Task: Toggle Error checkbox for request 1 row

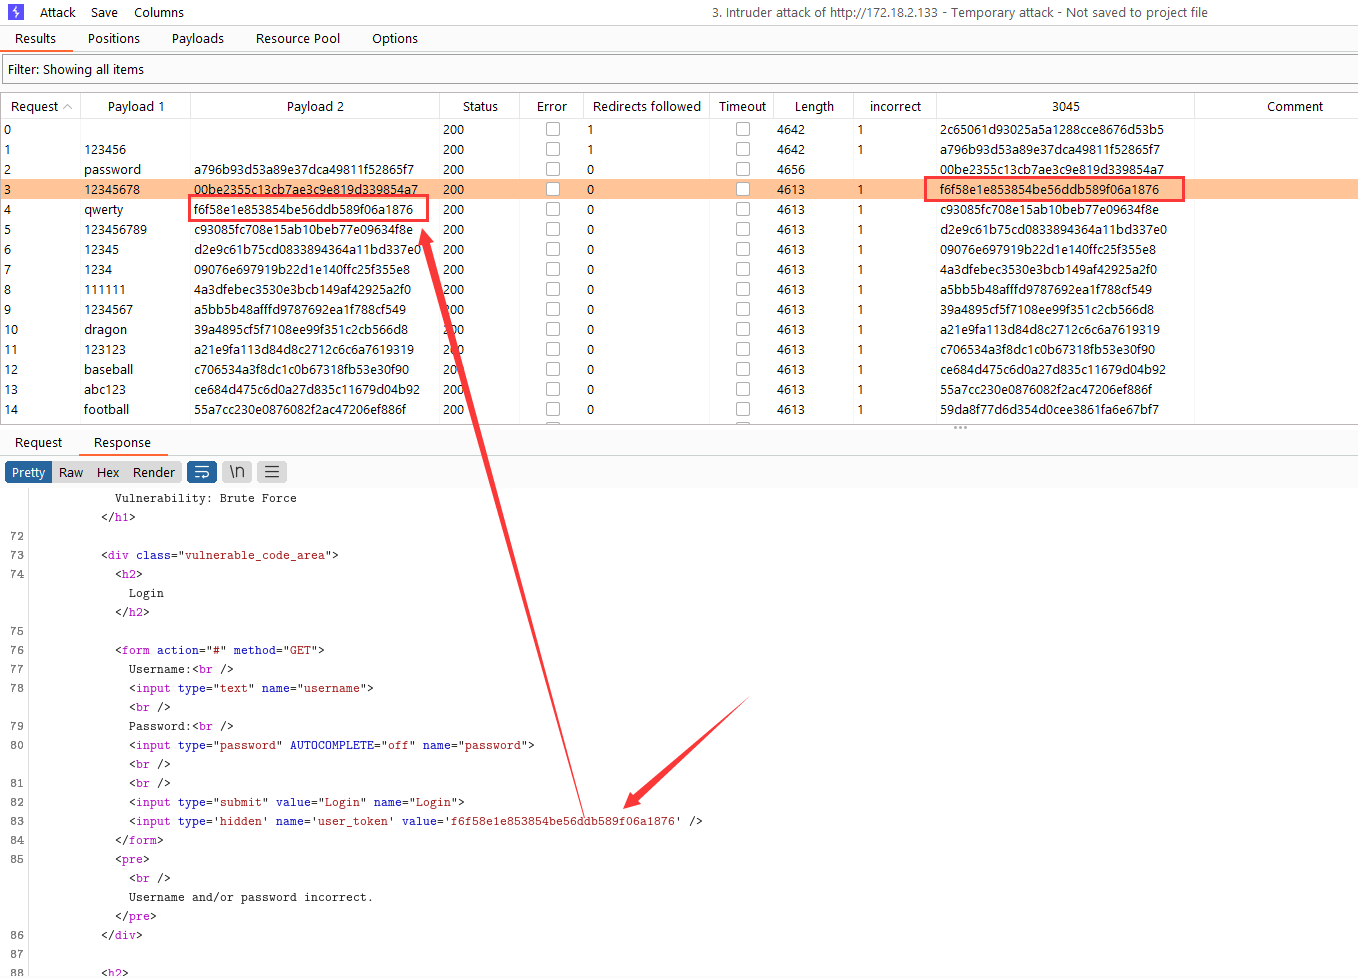Action: coord(553,149)
